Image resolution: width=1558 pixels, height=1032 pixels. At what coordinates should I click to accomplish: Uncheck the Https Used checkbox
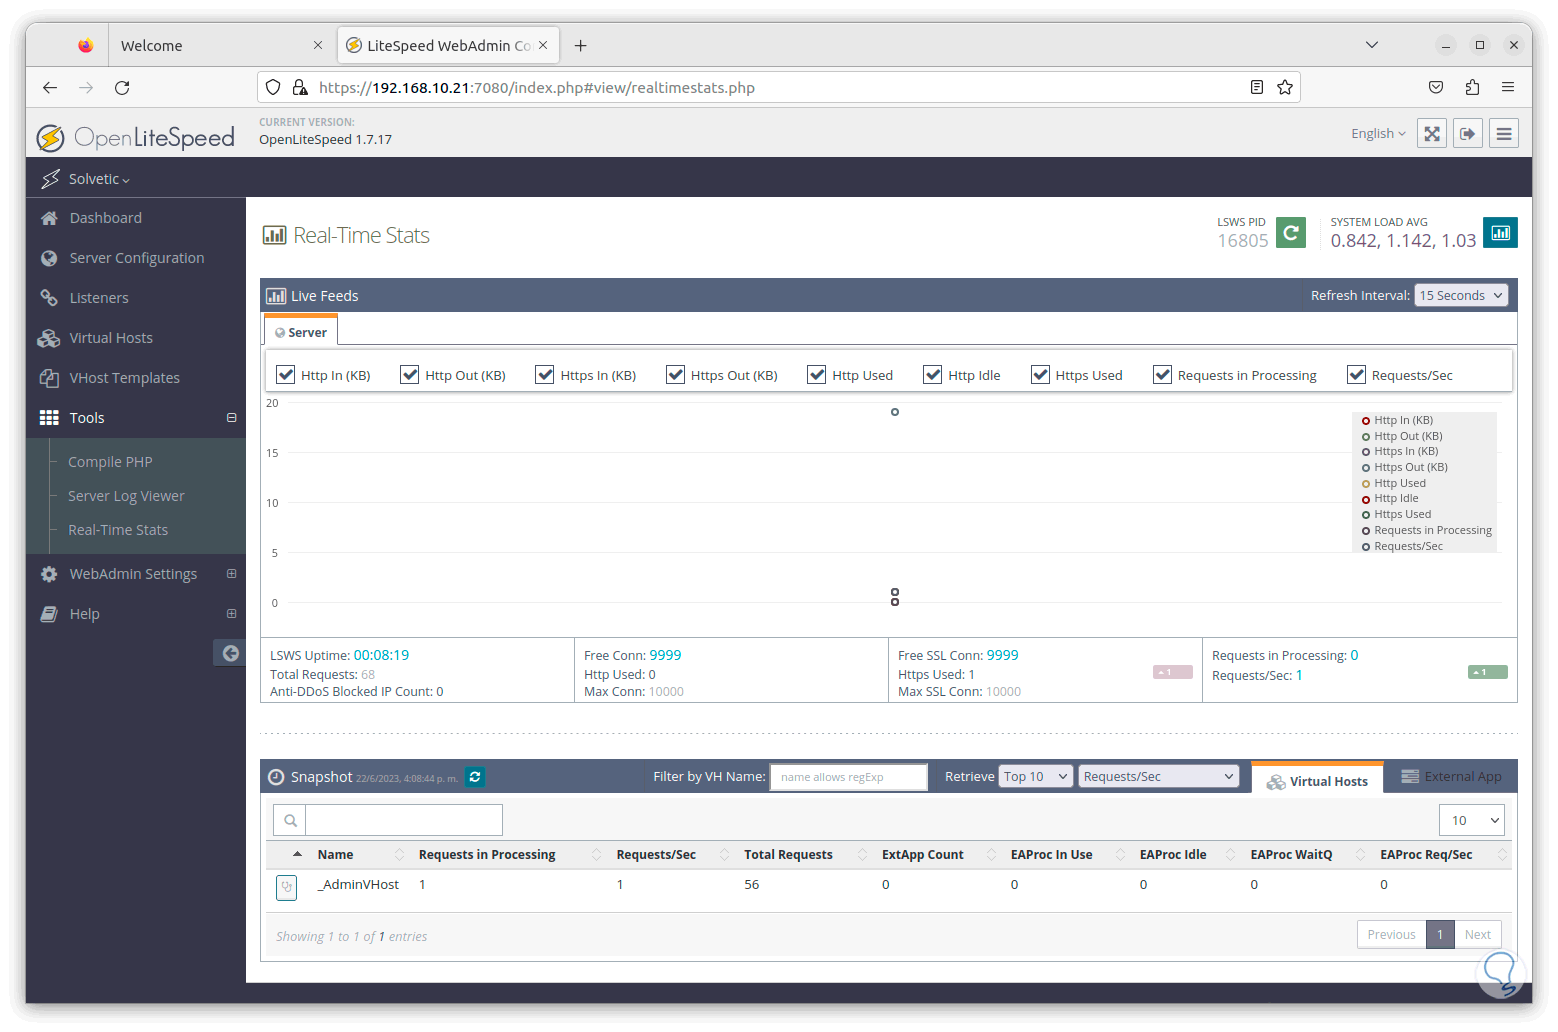tap(1041, 375)
